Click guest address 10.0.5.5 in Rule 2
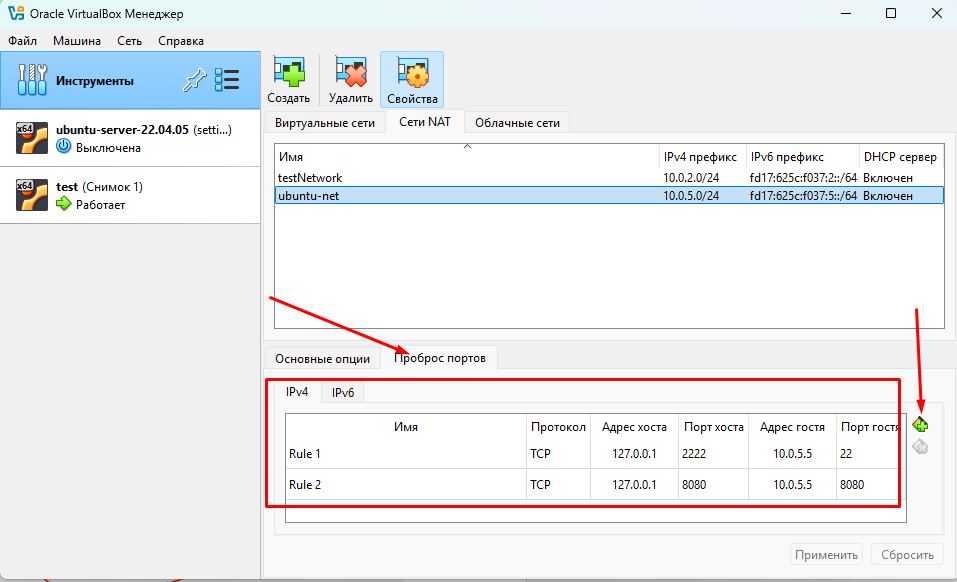The height and width of the screenshot is (582, 957). pos(792,485)
